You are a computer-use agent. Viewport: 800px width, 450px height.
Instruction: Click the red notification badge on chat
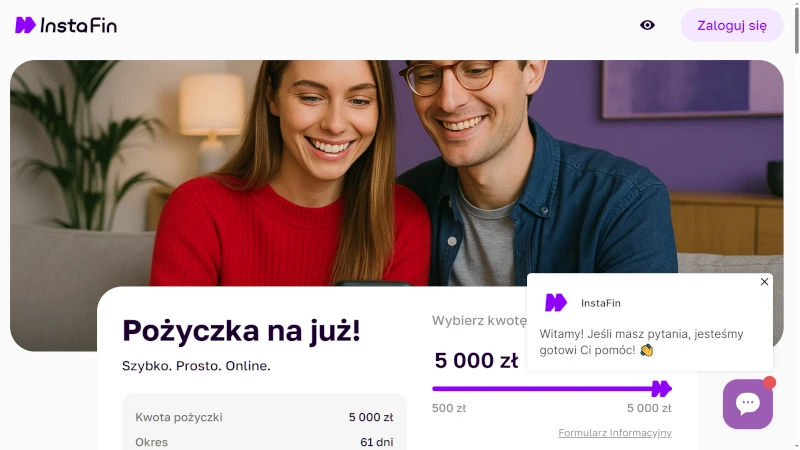pyautogui.click(x=769, y=383)
